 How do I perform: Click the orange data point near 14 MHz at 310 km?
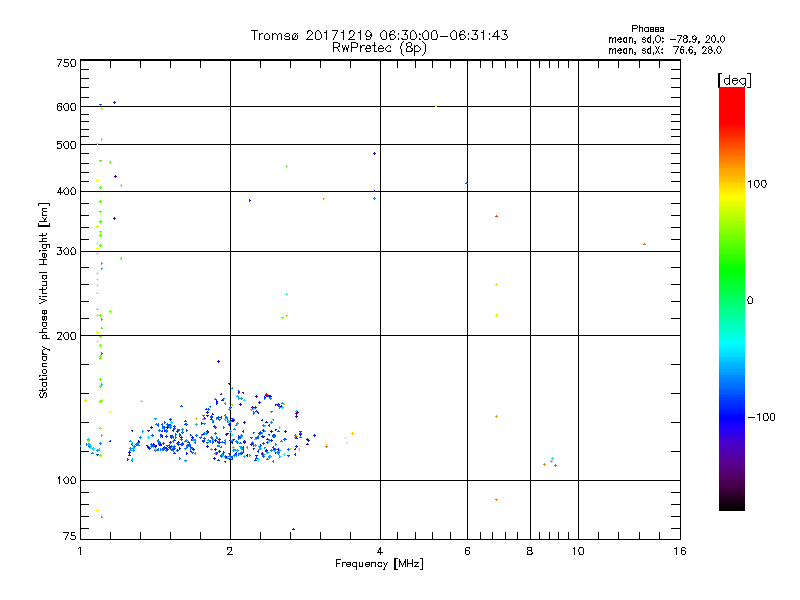pyautogui.click(x=644, y=244)
